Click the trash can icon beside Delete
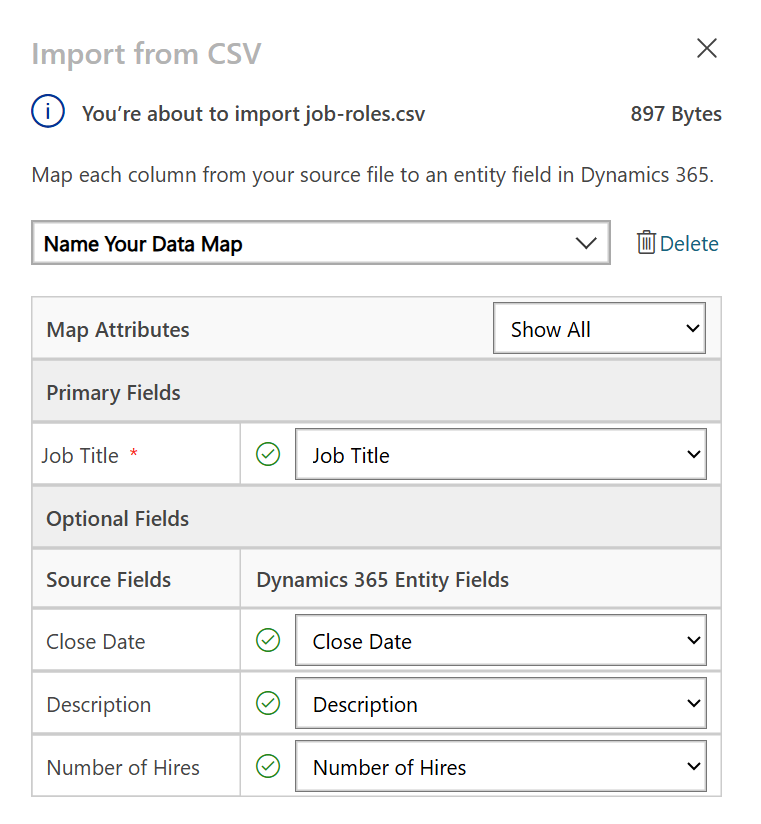761x824 pixels. pyautogui.click(x=646, y=243)
